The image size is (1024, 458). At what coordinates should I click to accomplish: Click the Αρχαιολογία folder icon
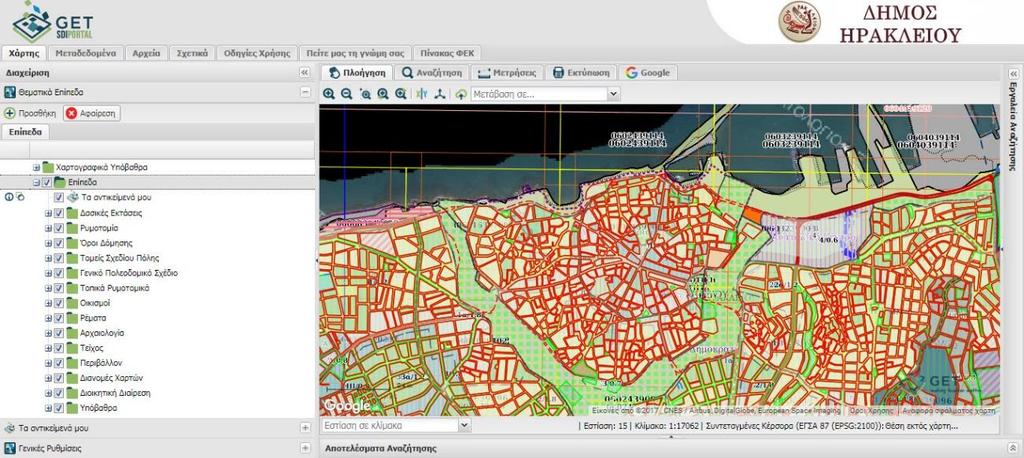72,333
